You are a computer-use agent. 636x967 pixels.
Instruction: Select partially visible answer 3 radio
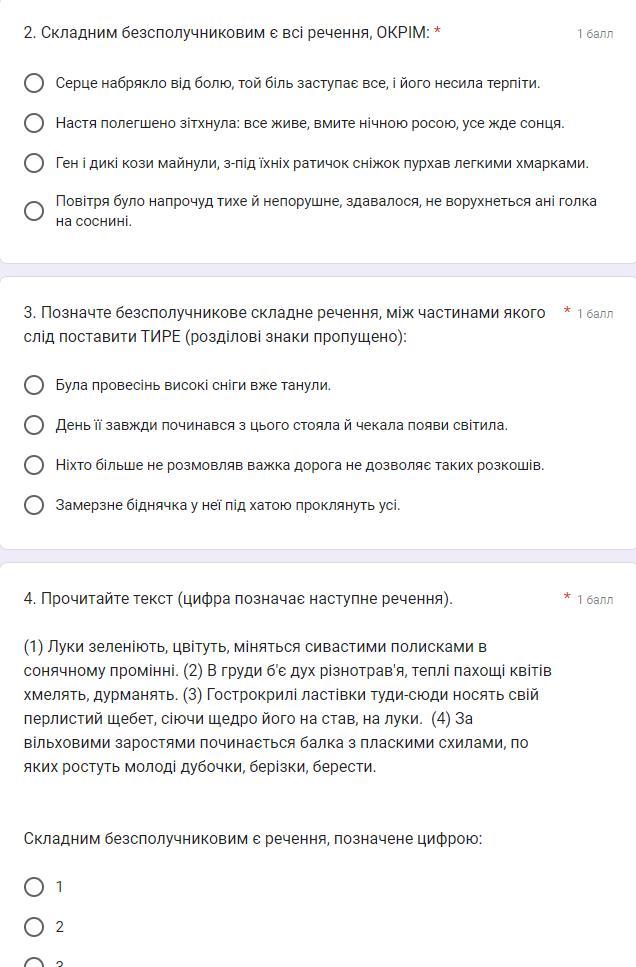[x=34, y=963]
